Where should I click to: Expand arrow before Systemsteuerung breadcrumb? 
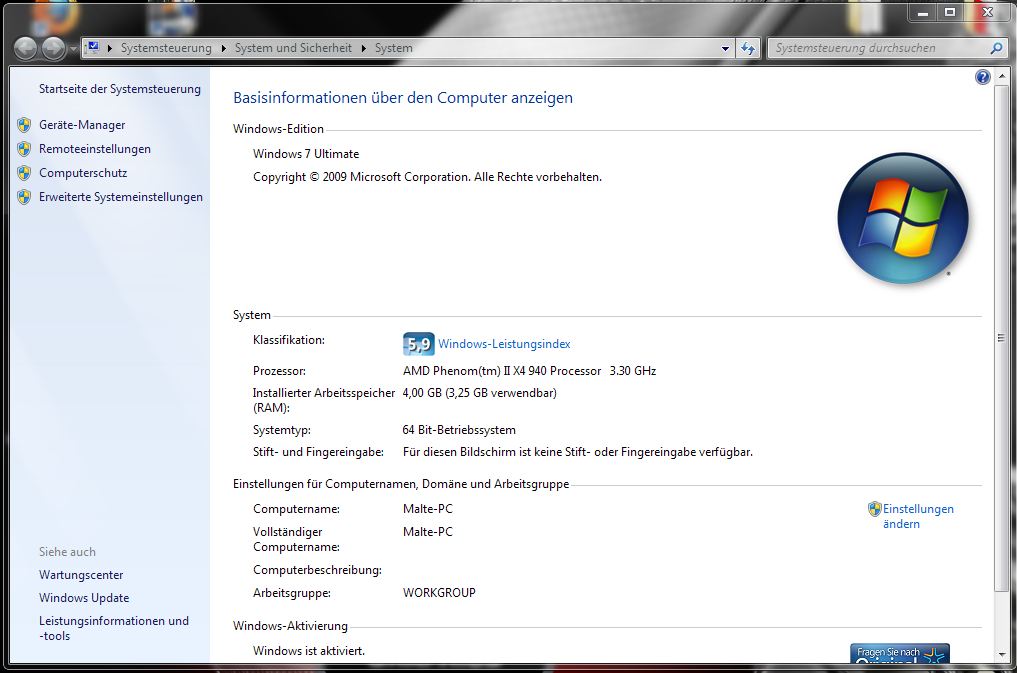(110, 48)
